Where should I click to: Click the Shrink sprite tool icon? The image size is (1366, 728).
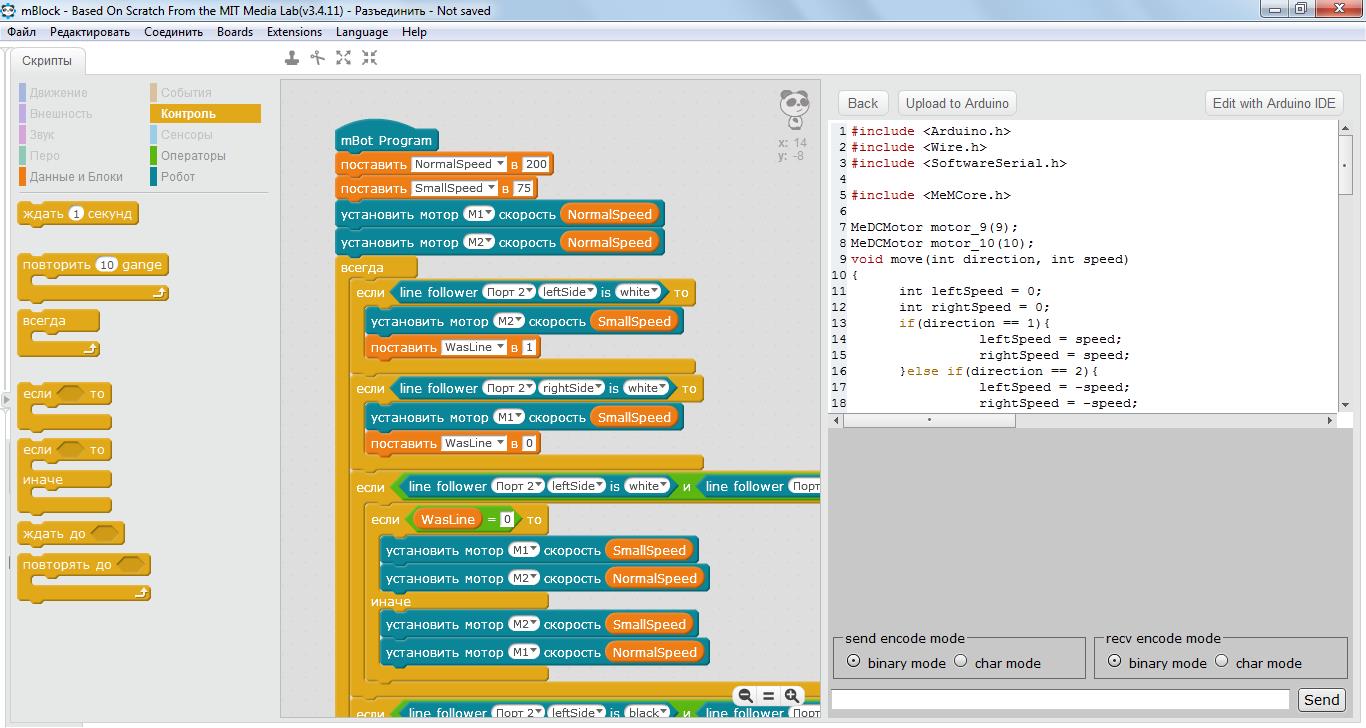point(370,58)
